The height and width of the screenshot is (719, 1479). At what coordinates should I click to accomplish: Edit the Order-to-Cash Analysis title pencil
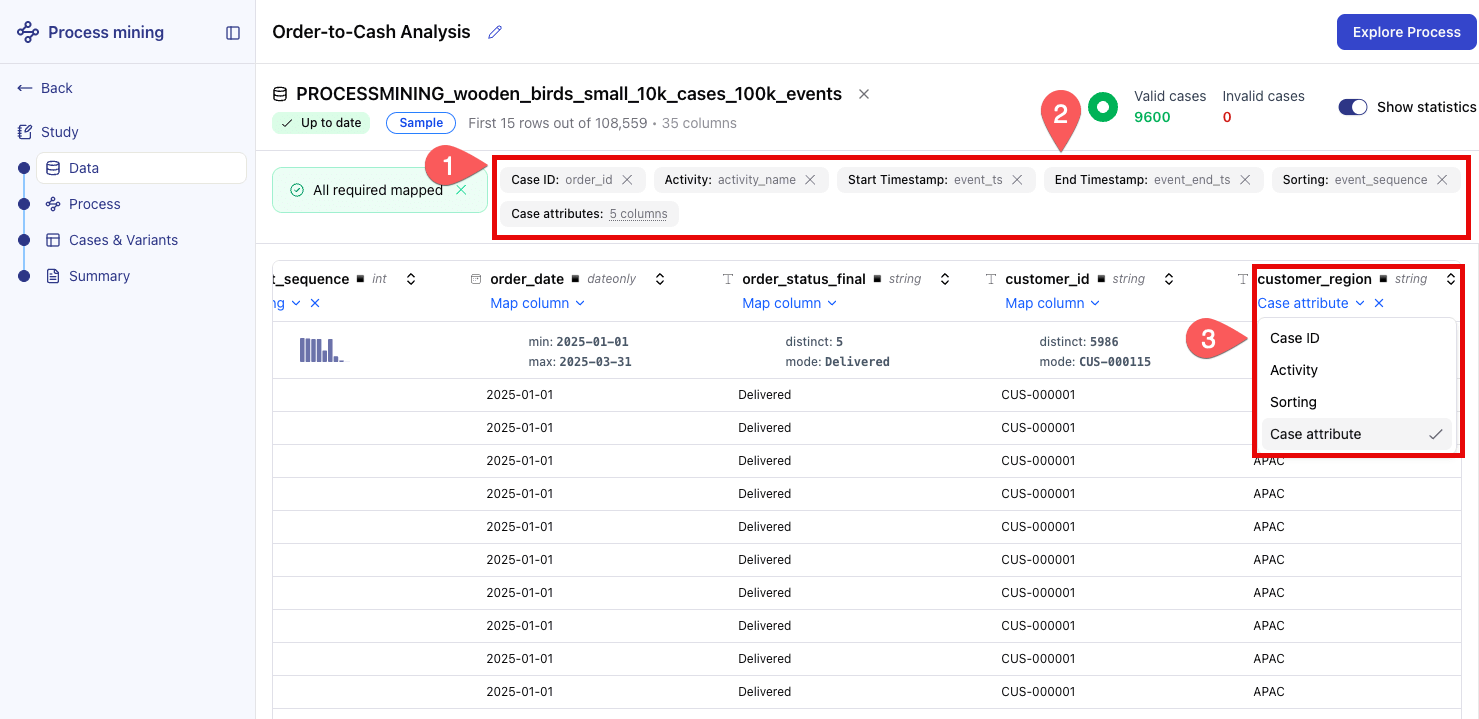click(494, 32)
